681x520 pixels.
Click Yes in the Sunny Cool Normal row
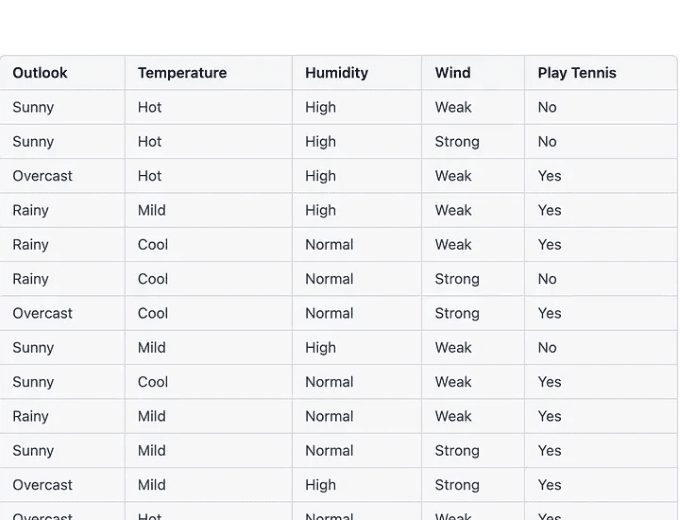point(549,382)
